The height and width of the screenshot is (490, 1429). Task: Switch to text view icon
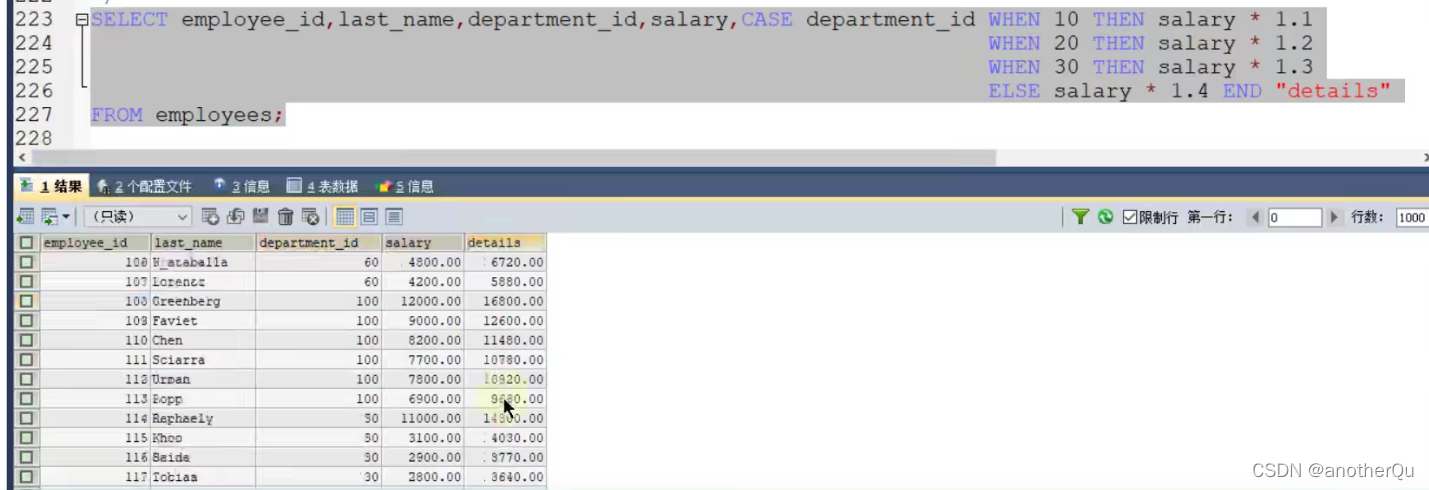393,216
